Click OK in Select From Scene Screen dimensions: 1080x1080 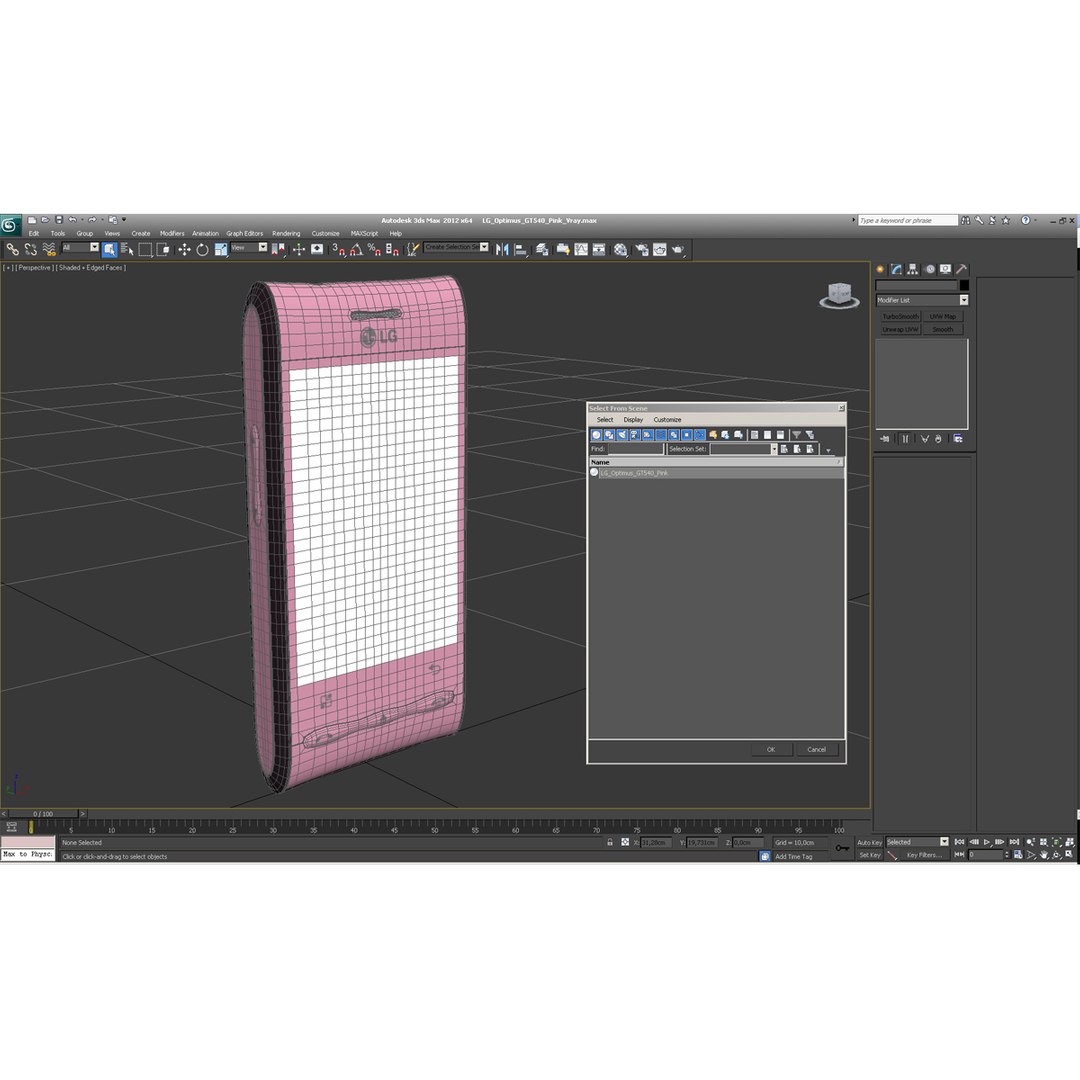click(x=771, y=749)
